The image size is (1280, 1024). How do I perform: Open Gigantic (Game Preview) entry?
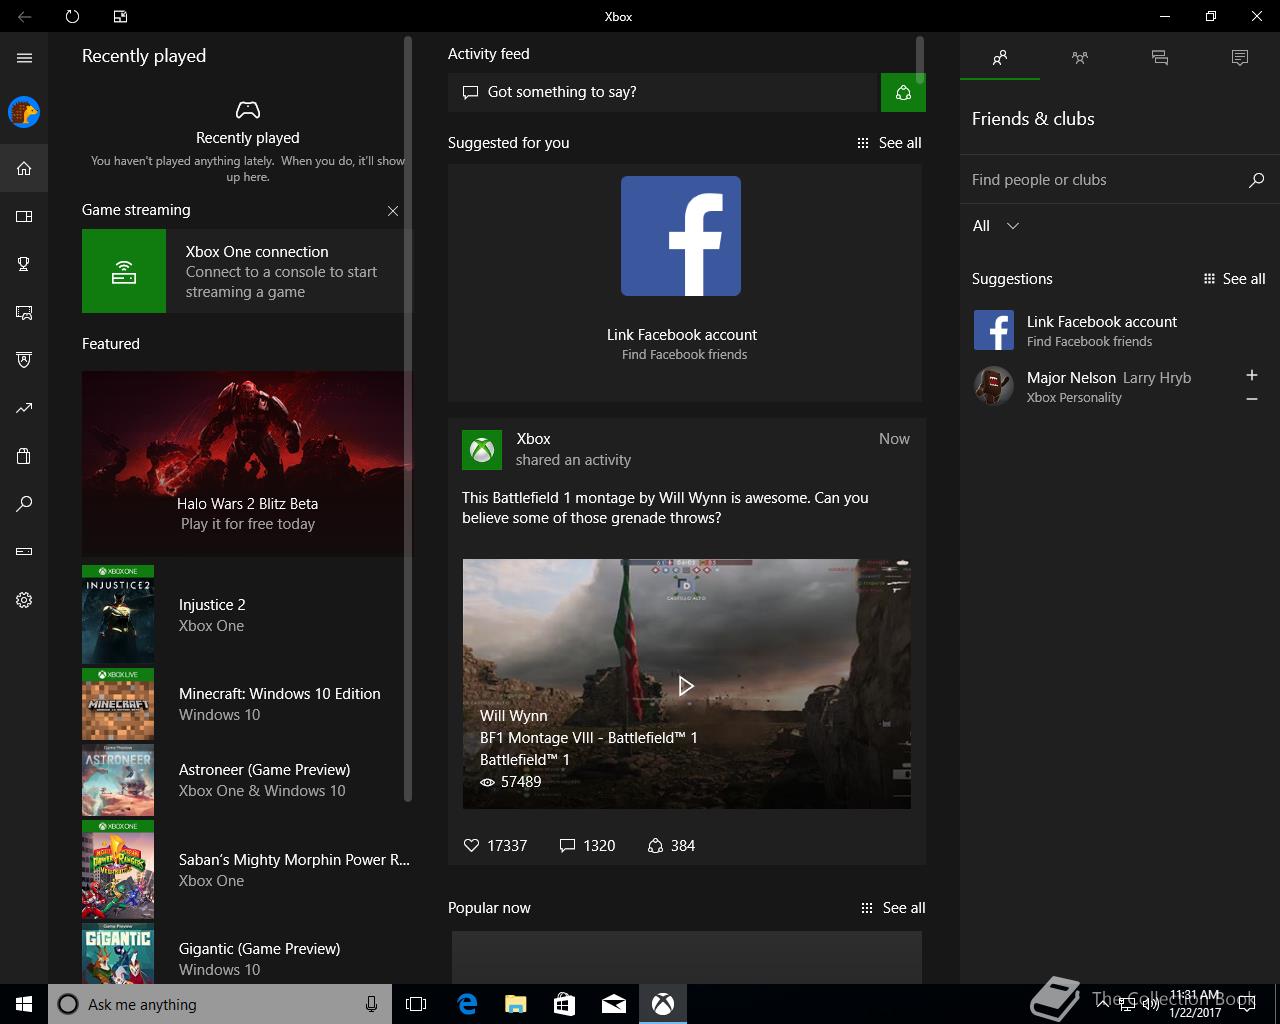click(247, 955)
